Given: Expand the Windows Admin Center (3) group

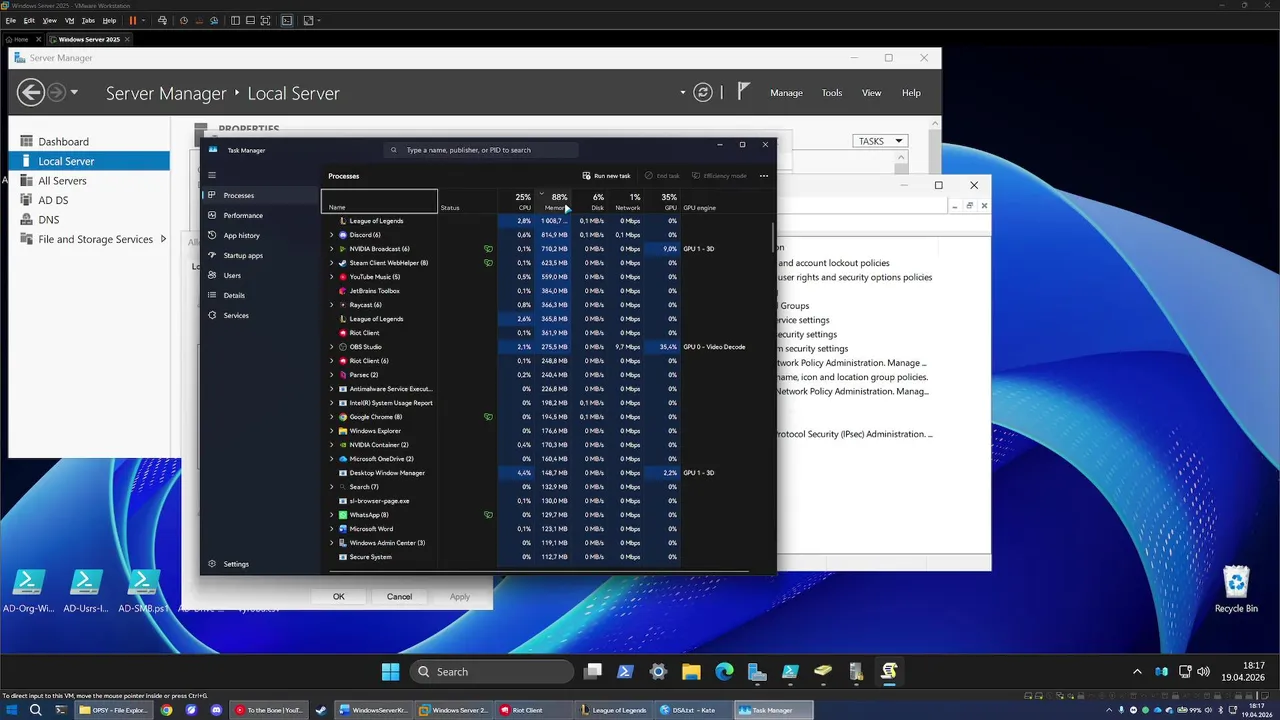Looking at the screenshot, I should pyautogui.click(x=332, y=543).
